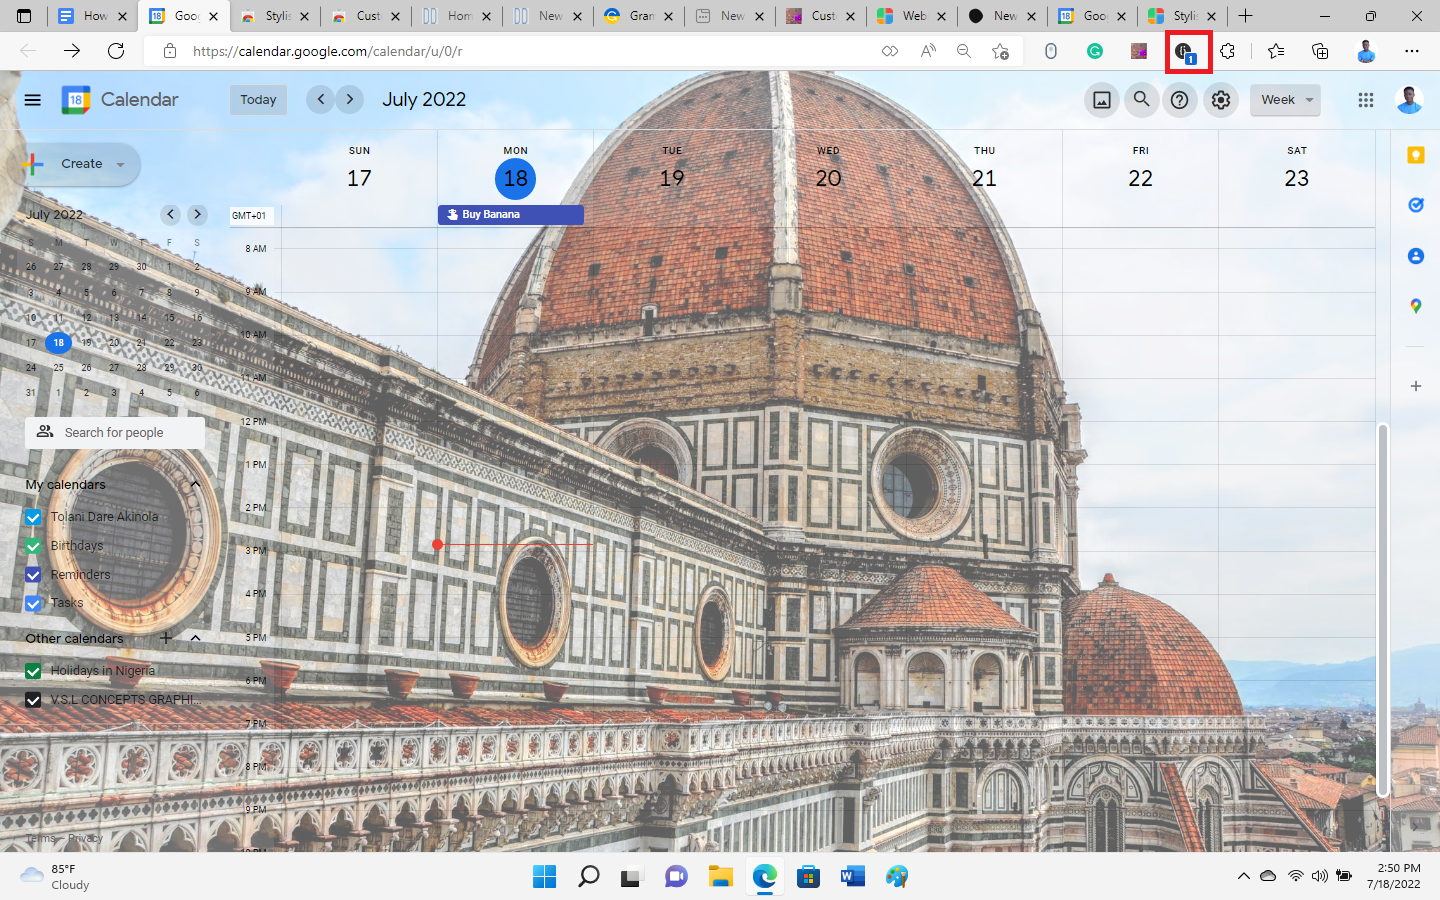Open the main menu hamburger icon

coord(33,100)
